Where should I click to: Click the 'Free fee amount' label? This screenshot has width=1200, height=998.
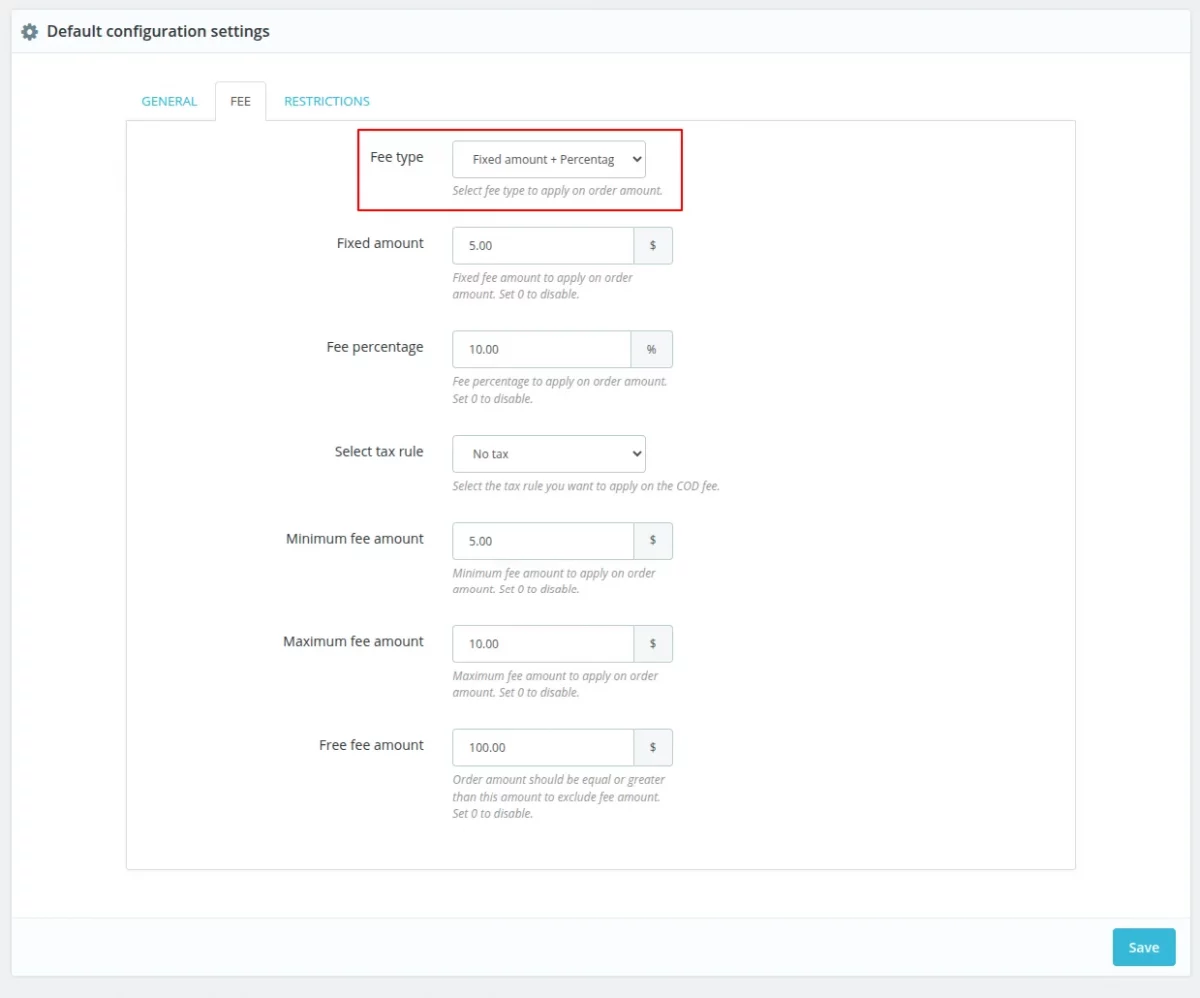click(371, 745)
